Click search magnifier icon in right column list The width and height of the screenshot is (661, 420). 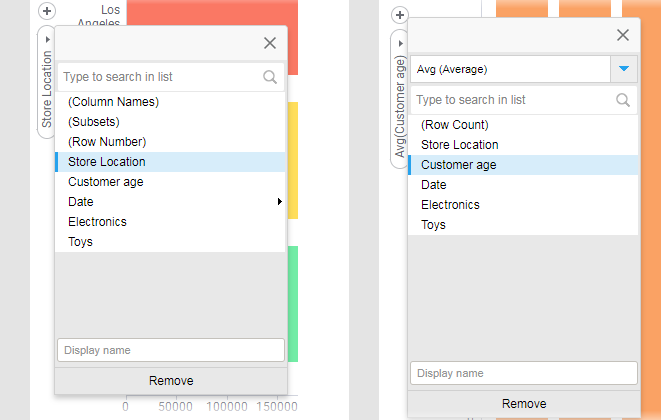623,100
